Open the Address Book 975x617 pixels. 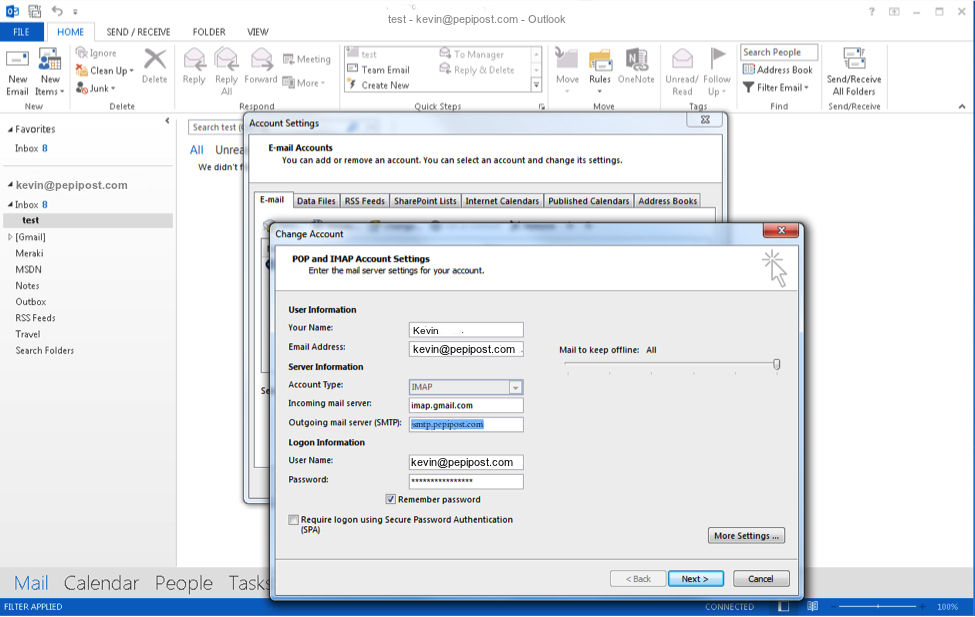778,70
